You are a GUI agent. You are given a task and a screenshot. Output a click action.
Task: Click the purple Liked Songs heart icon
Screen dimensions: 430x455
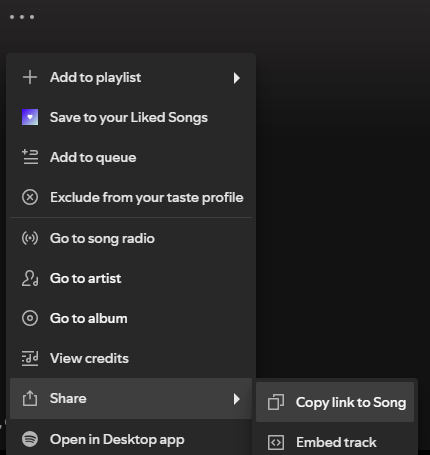coord(30,117)
